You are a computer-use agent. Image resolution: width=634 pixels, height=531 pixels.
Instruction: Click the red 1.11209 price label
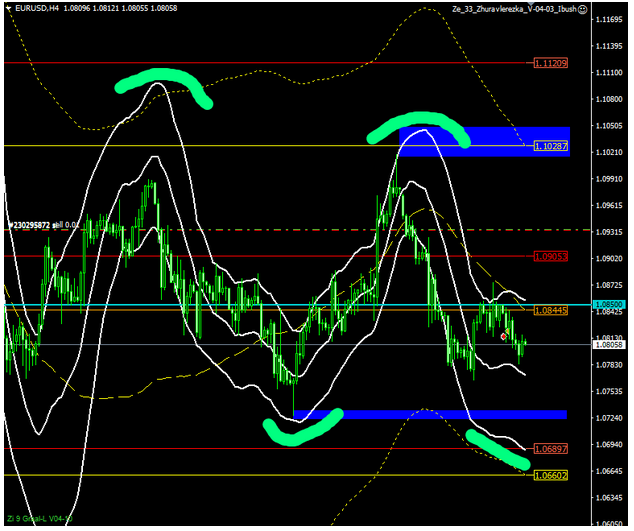pyautogui.click(x=551, y=63)
